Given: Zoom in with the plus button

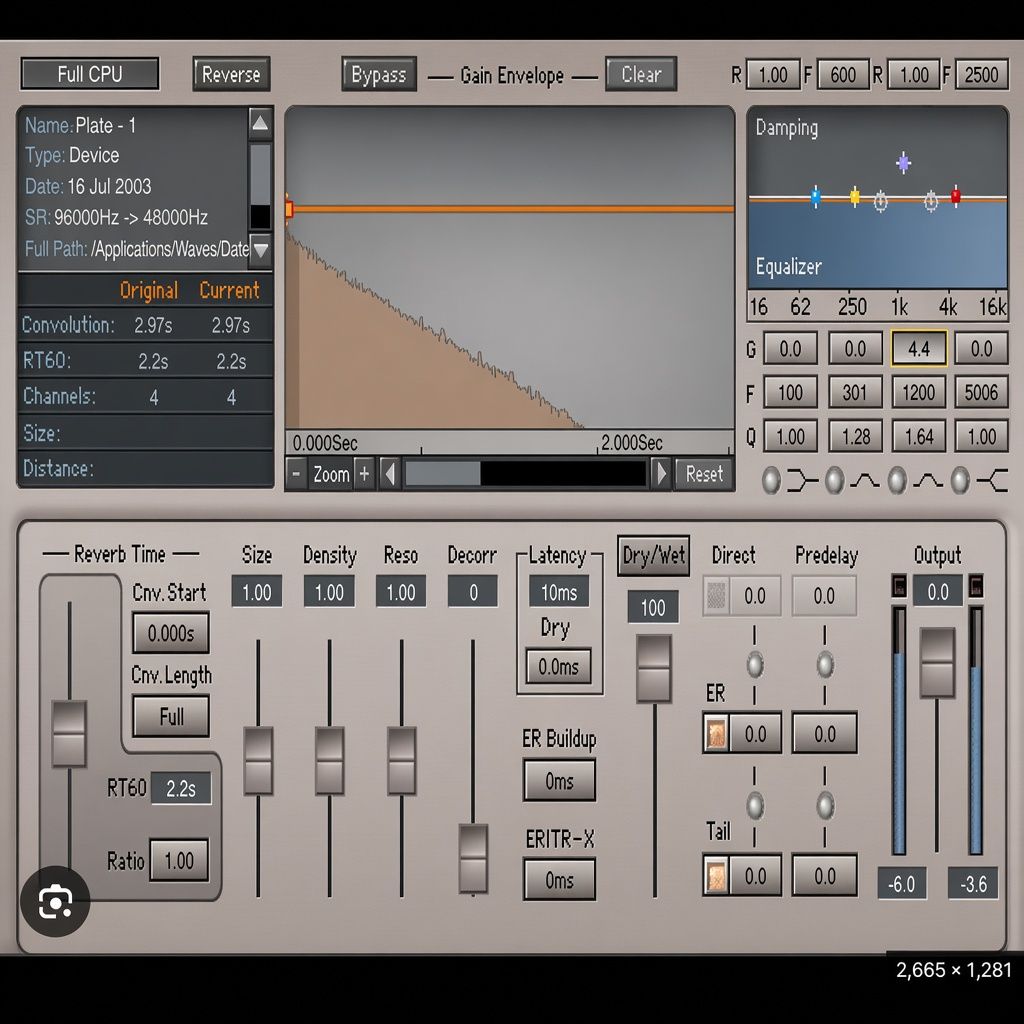Looking at the screenshot, I should pos(364,473).
